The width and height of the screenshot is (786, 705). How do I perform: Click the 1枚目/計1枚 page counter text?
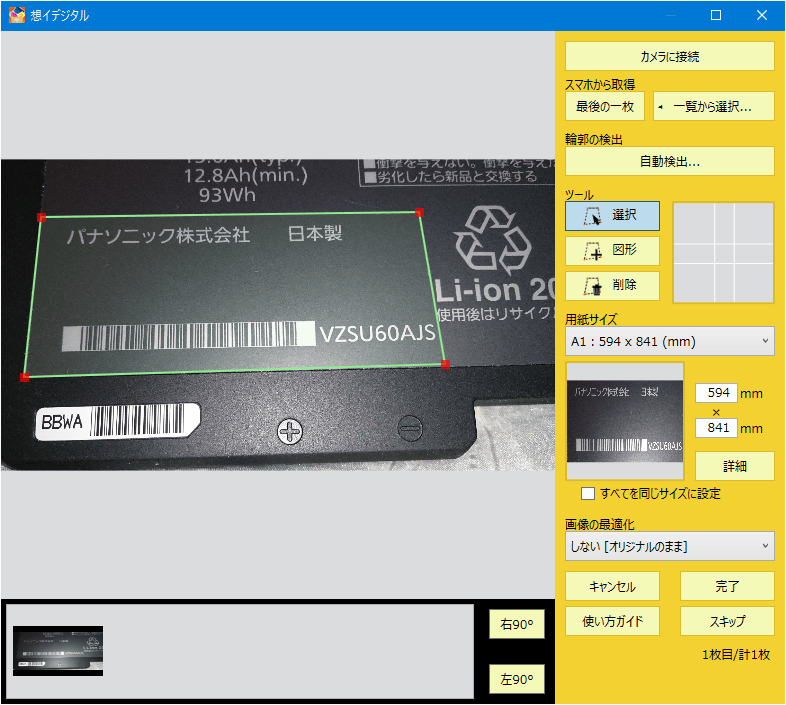pos(735,654)
